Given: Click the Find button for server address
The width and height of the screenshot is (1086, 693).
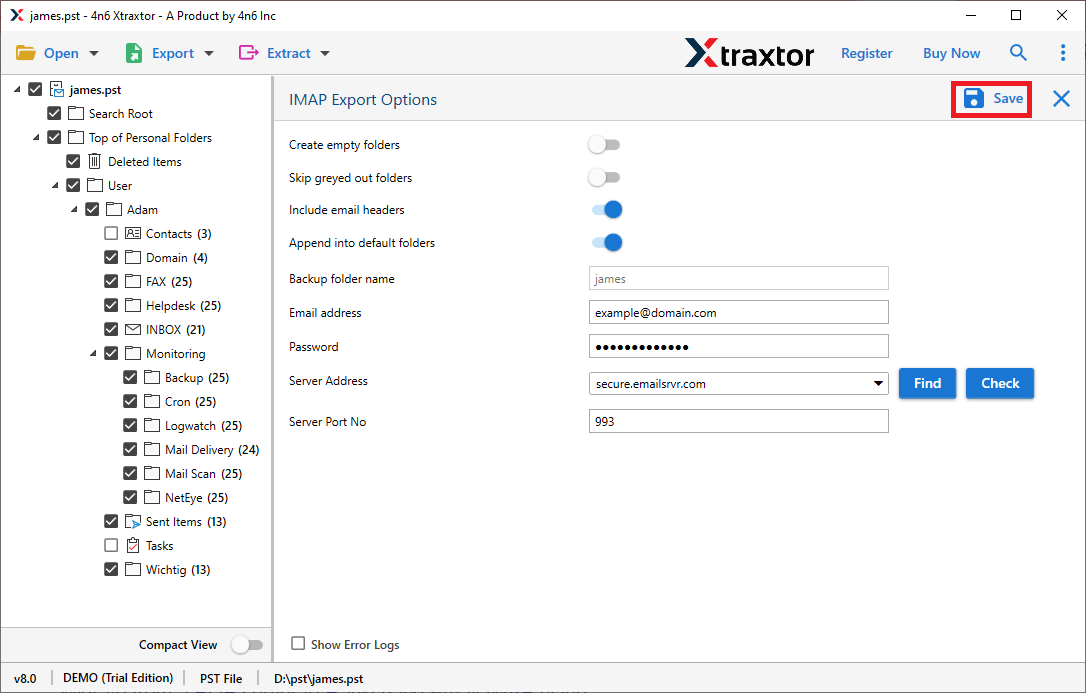Looking at the screenshot, I should (x=927, y=383).
